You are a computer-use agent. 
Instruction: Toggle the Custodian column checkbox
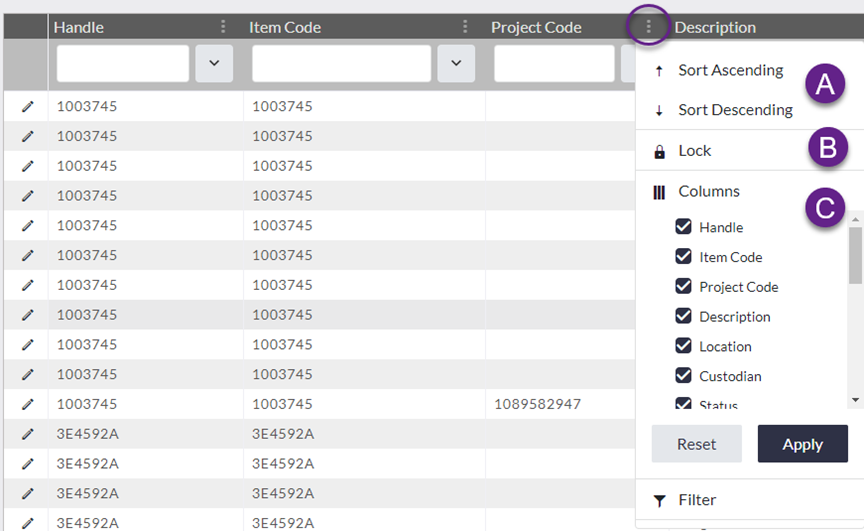point(683,375)
